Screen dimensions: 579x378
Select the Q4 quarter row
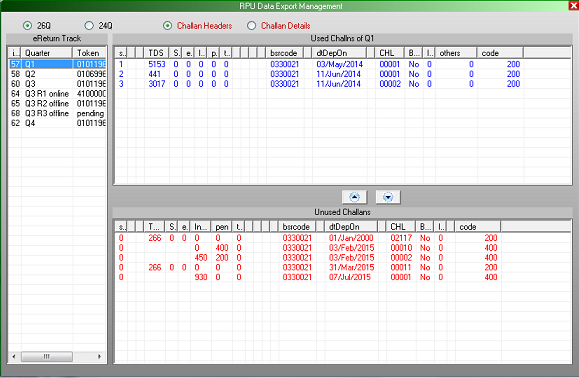tap(58, 123)
